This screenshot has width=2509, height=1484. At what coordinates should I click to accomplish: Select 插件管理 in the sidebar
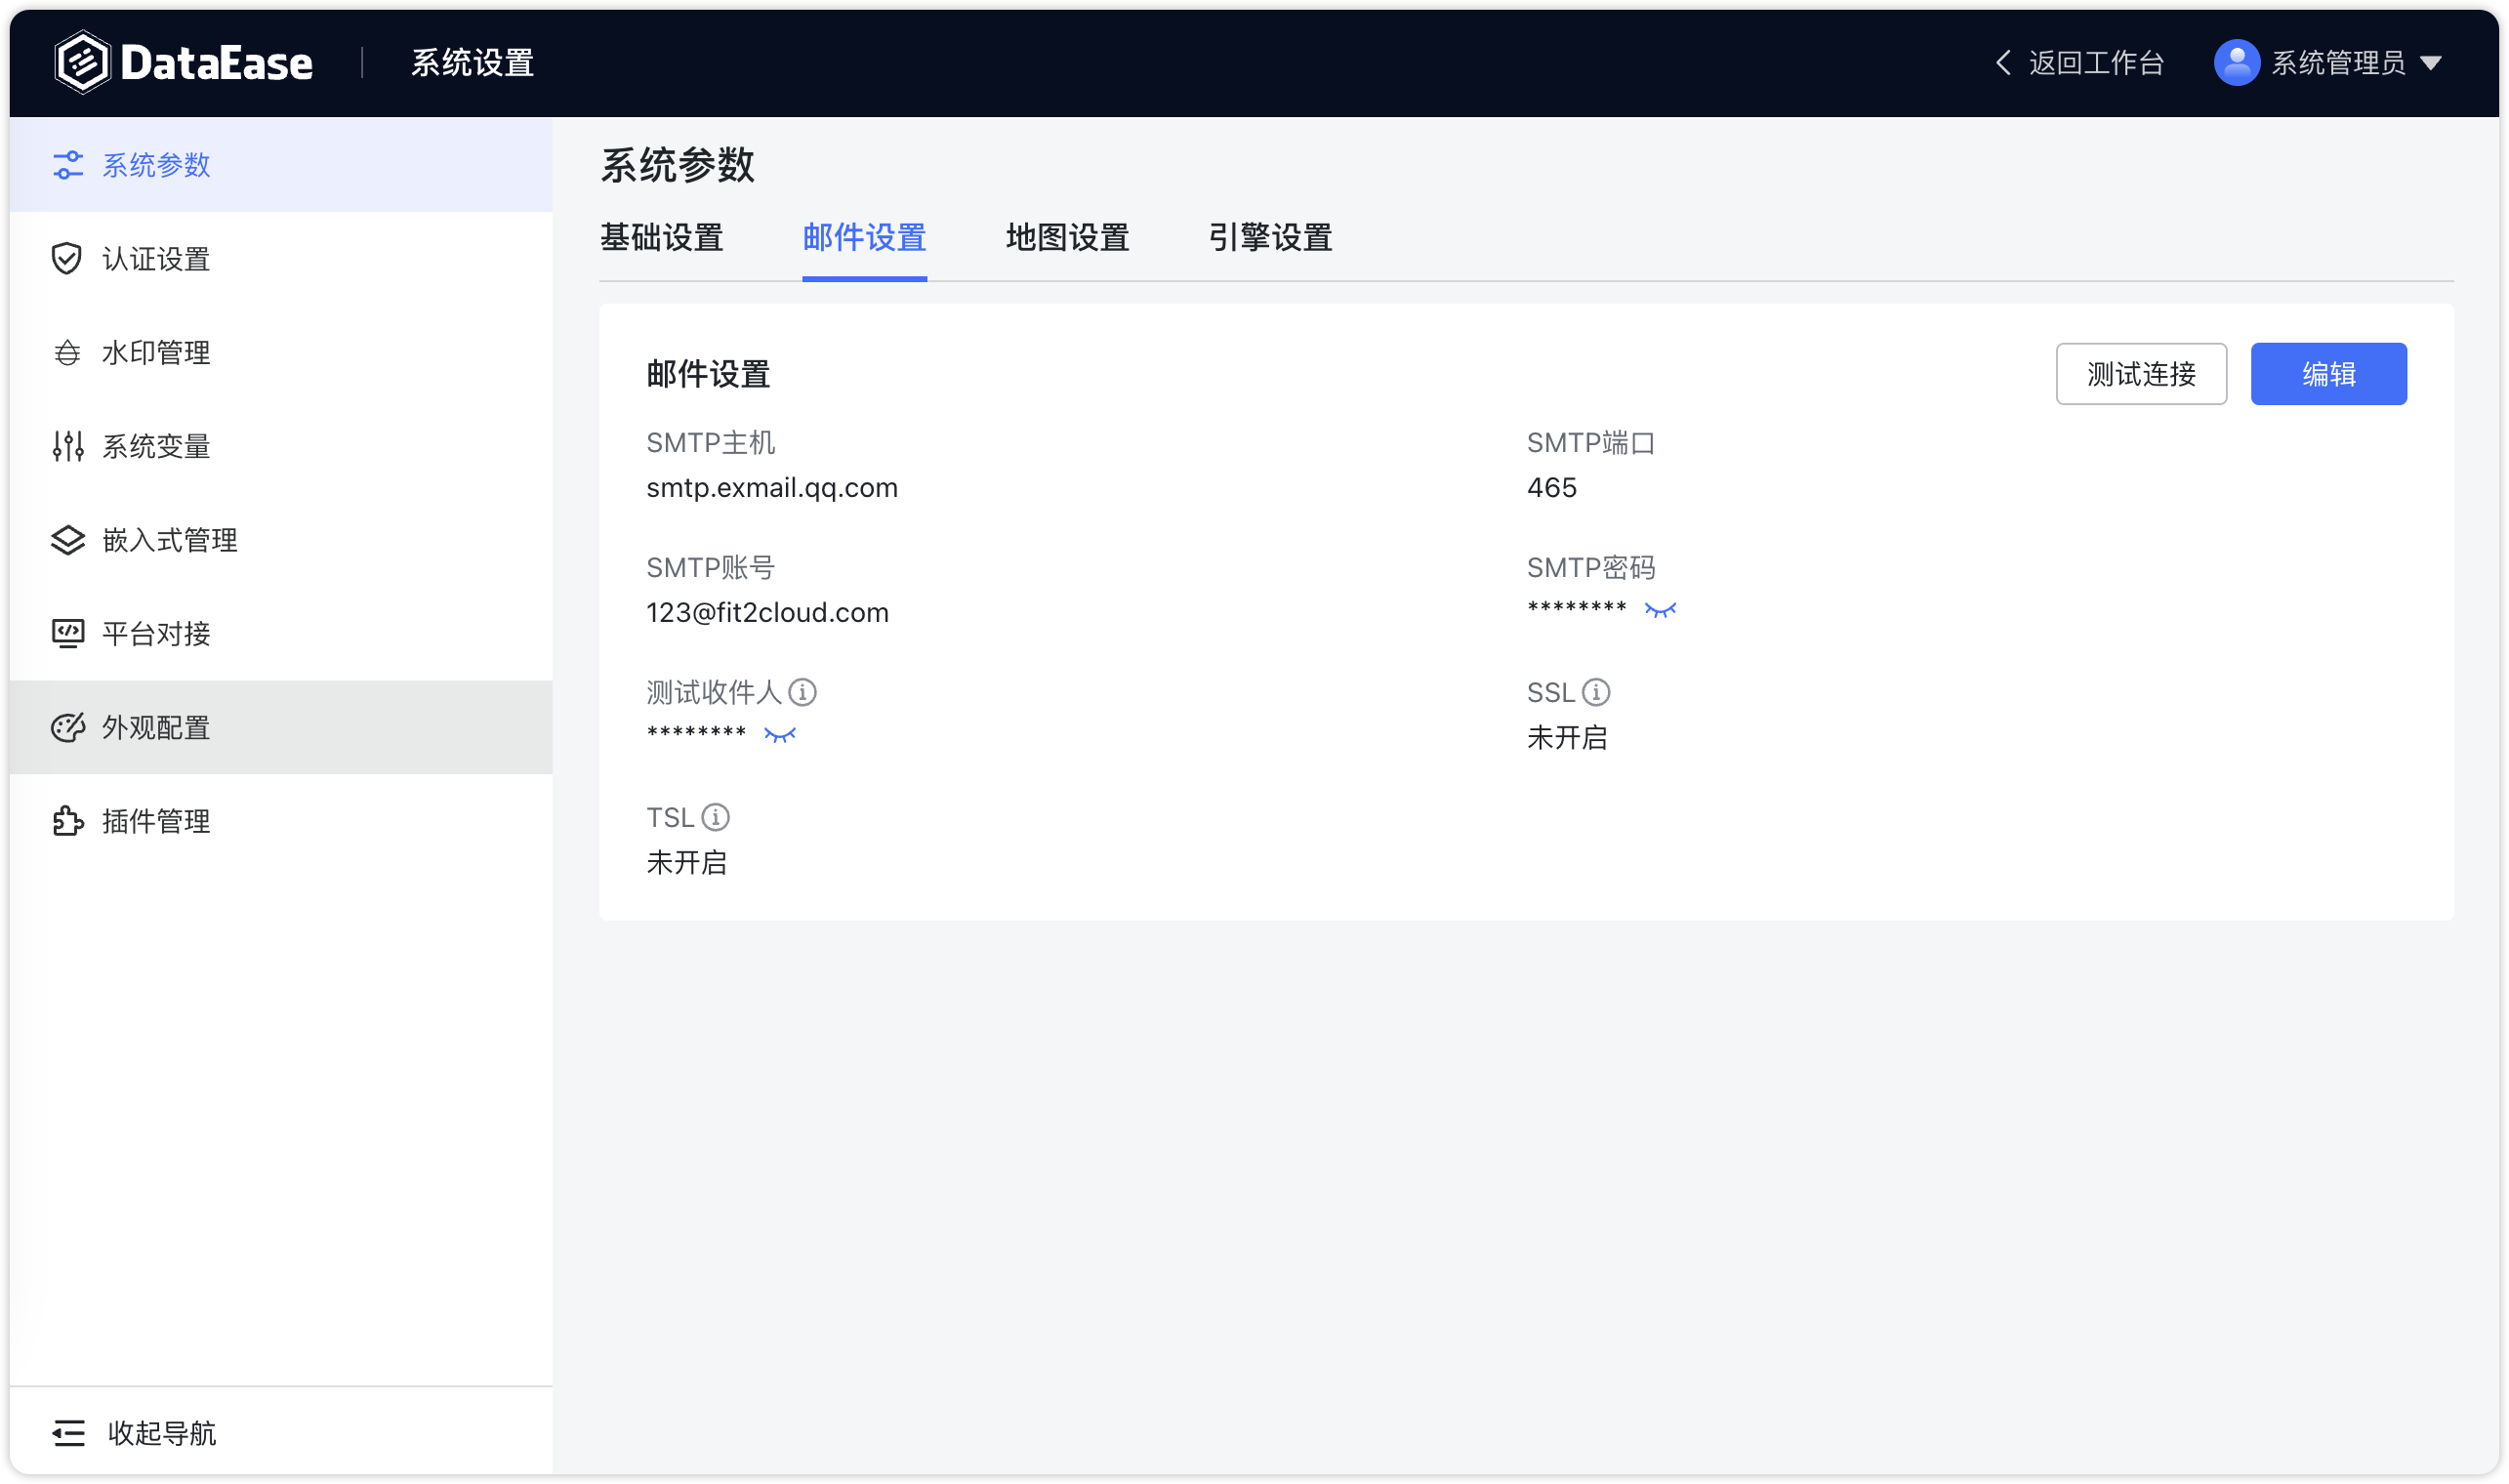281,821
